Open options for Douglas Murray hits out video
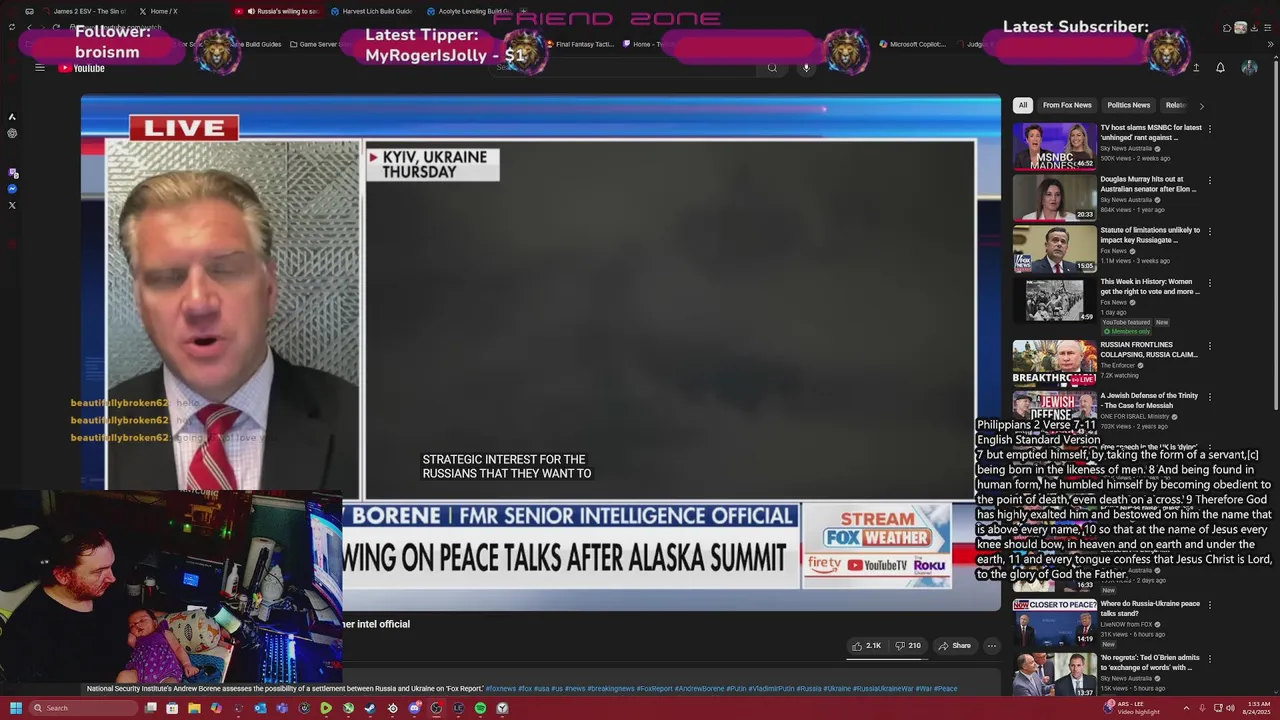This screenshot has width=1280, height=720. [x=1210, y=181]
